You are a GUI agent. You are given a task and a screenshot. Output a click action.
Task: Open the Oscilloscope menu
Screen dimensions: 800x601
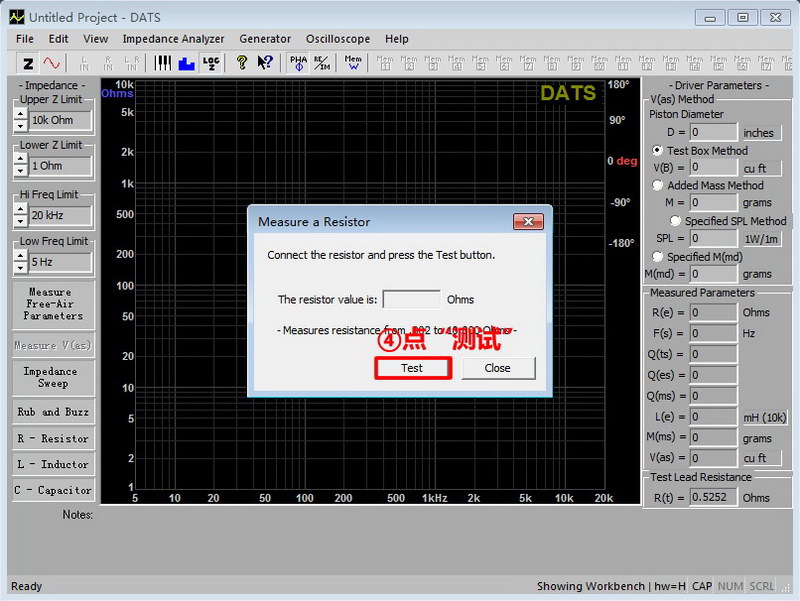coord(338,39)
